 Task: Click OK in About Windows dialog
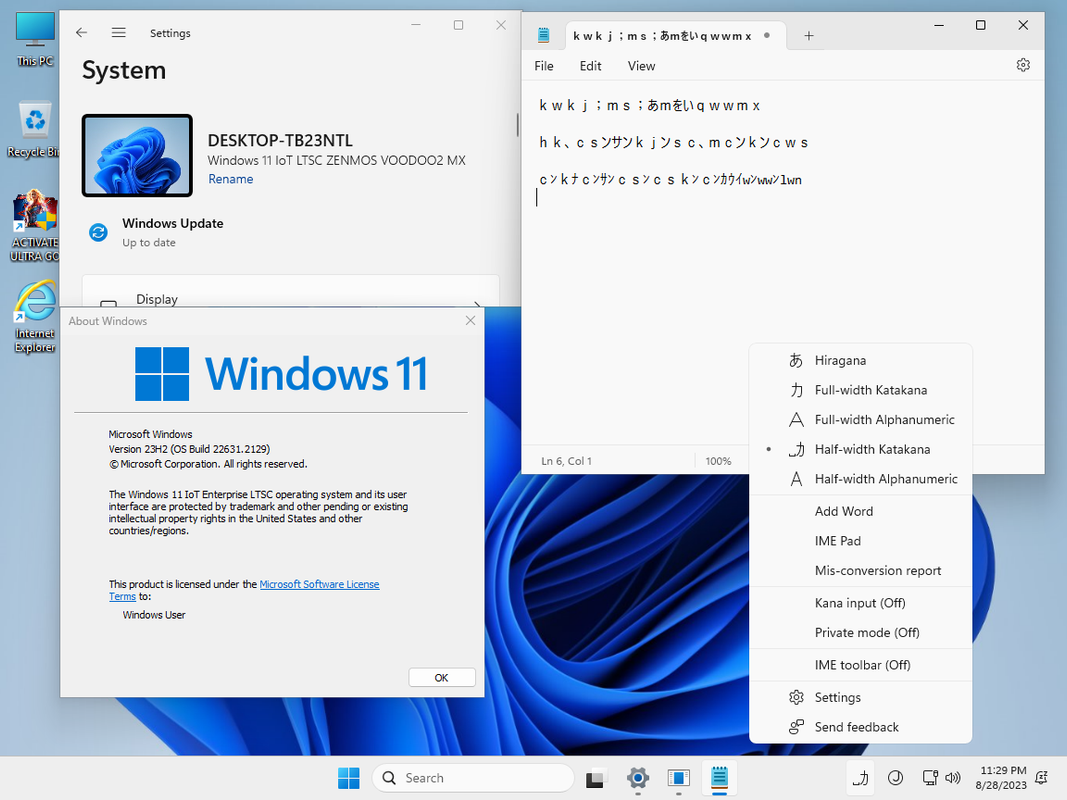pyautogui.click(x=442, y=678)
